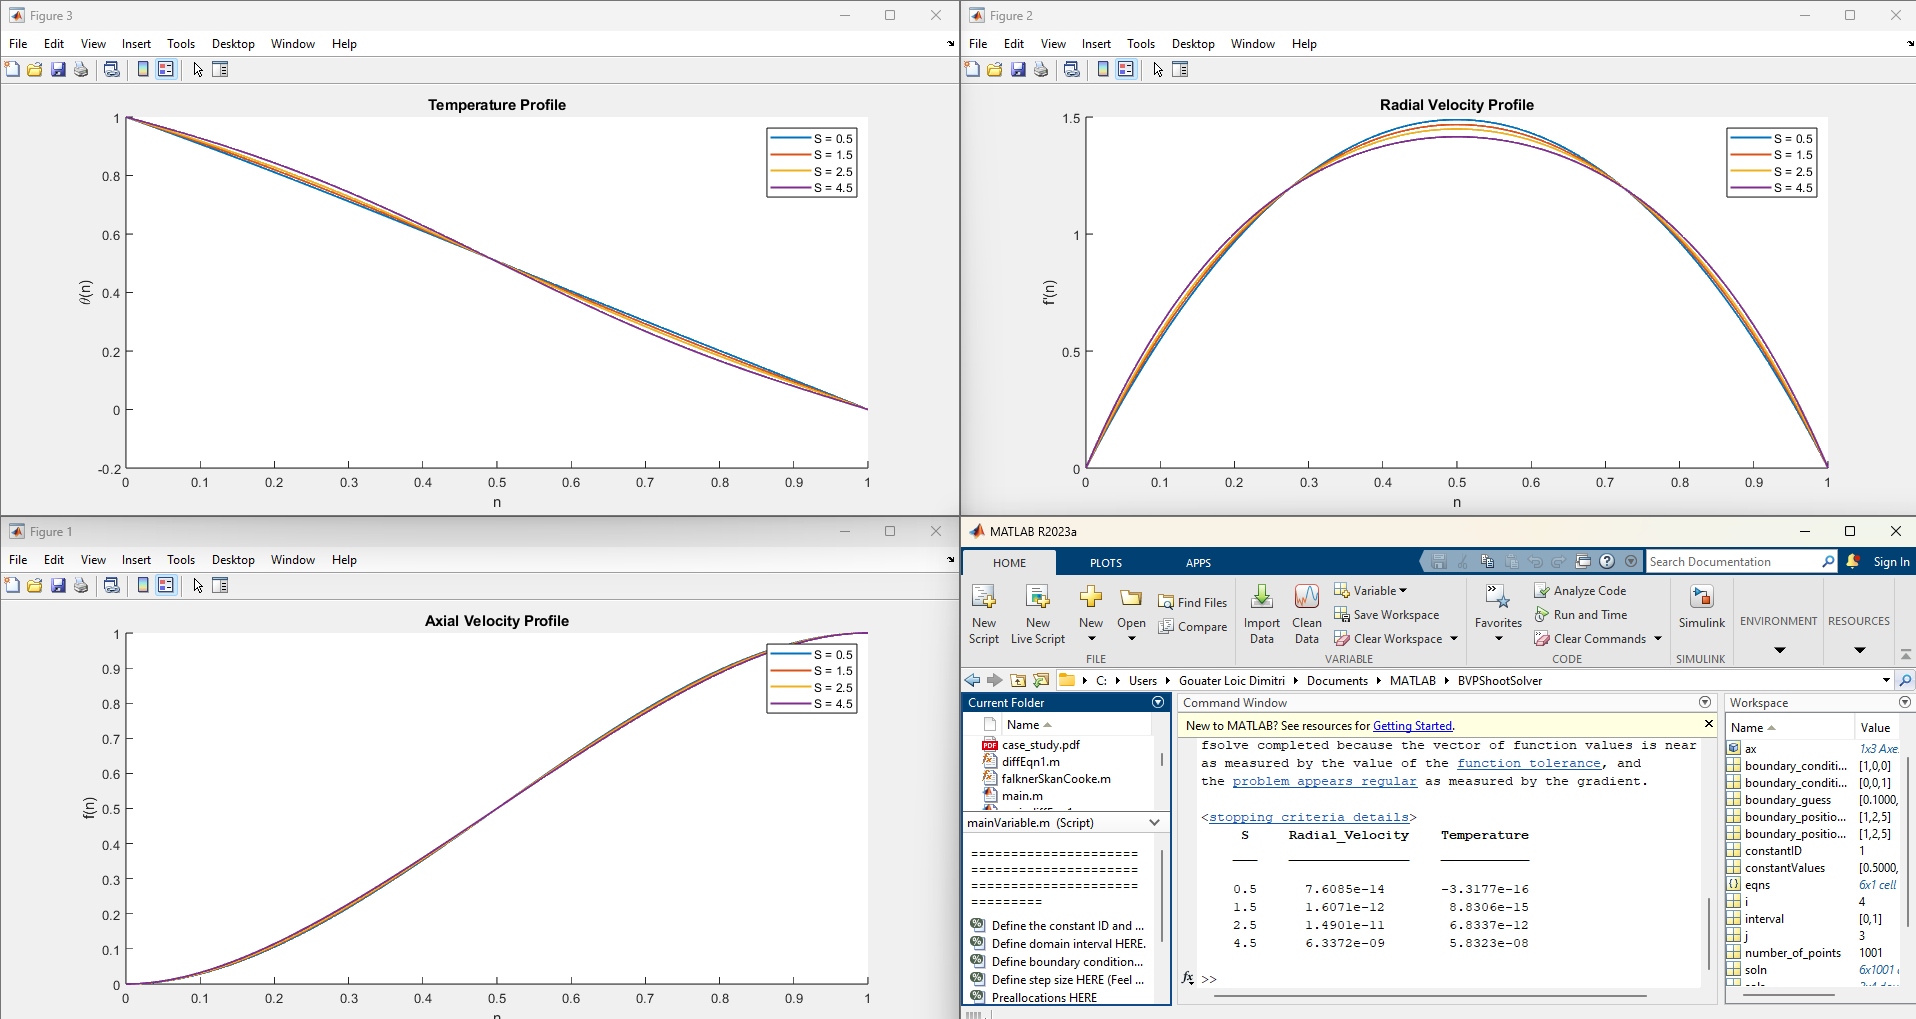Viewport: 1916px width, 1019px height.
Task: Open the Insert menu in Figure 3
Action: [136, 44]
